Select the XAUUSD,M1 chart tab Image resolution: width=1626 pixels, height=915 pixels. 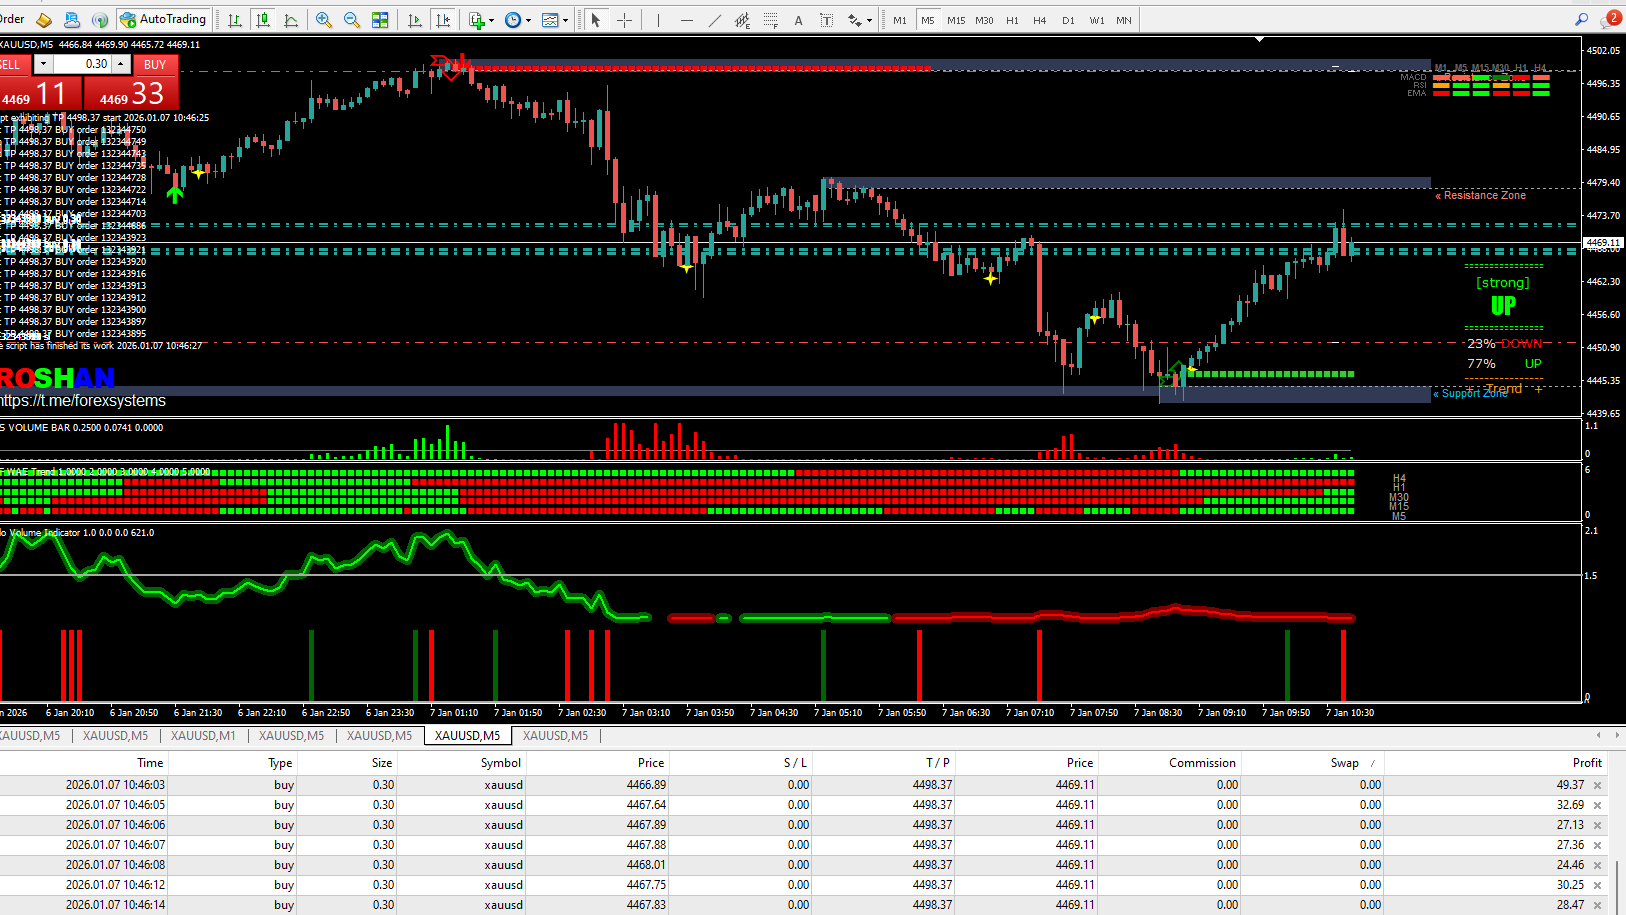pyautogui.click(x=203, y=736)
